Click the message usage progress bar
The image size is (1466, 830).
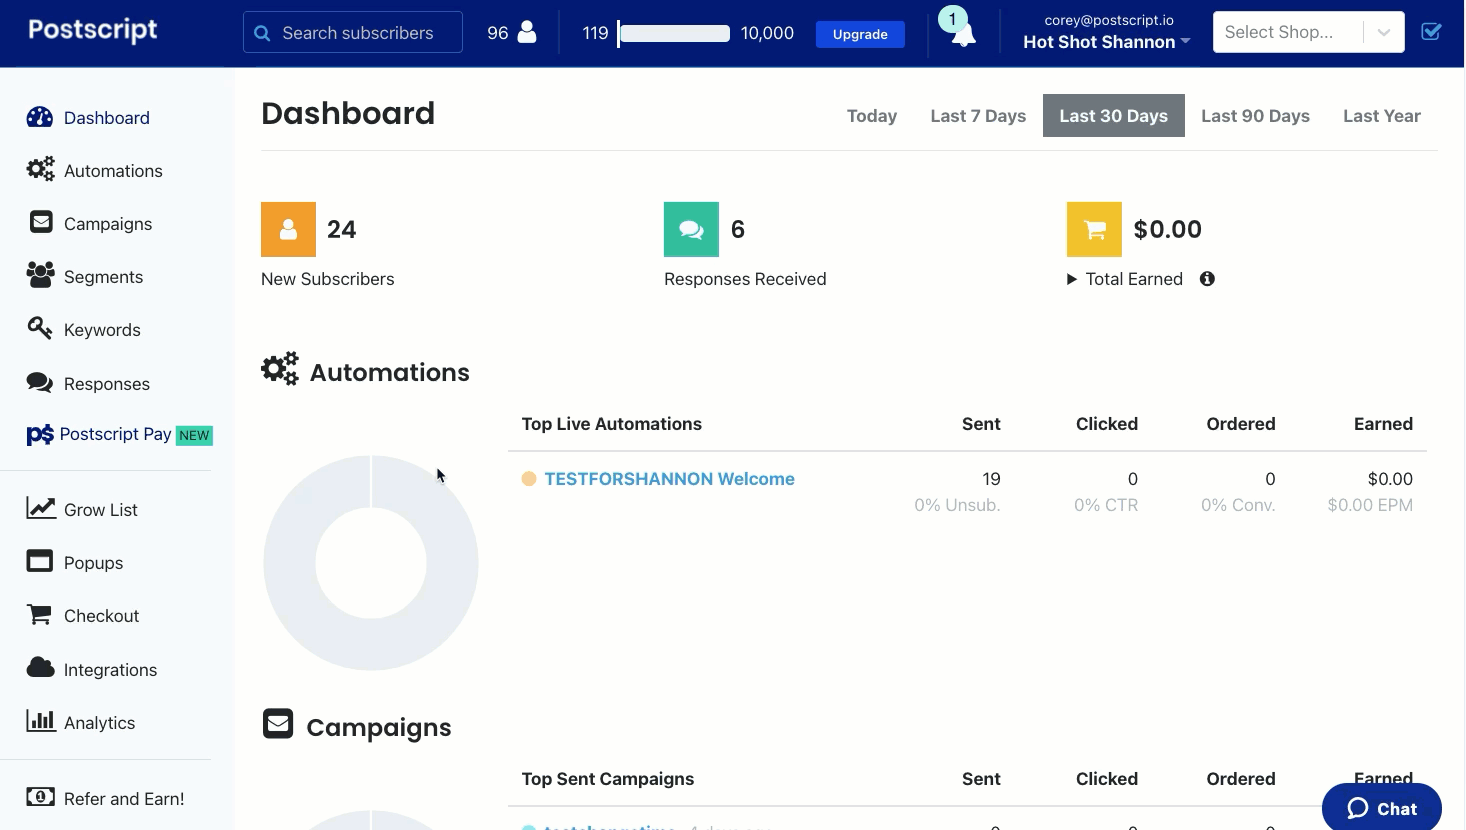tap(674, 34)
